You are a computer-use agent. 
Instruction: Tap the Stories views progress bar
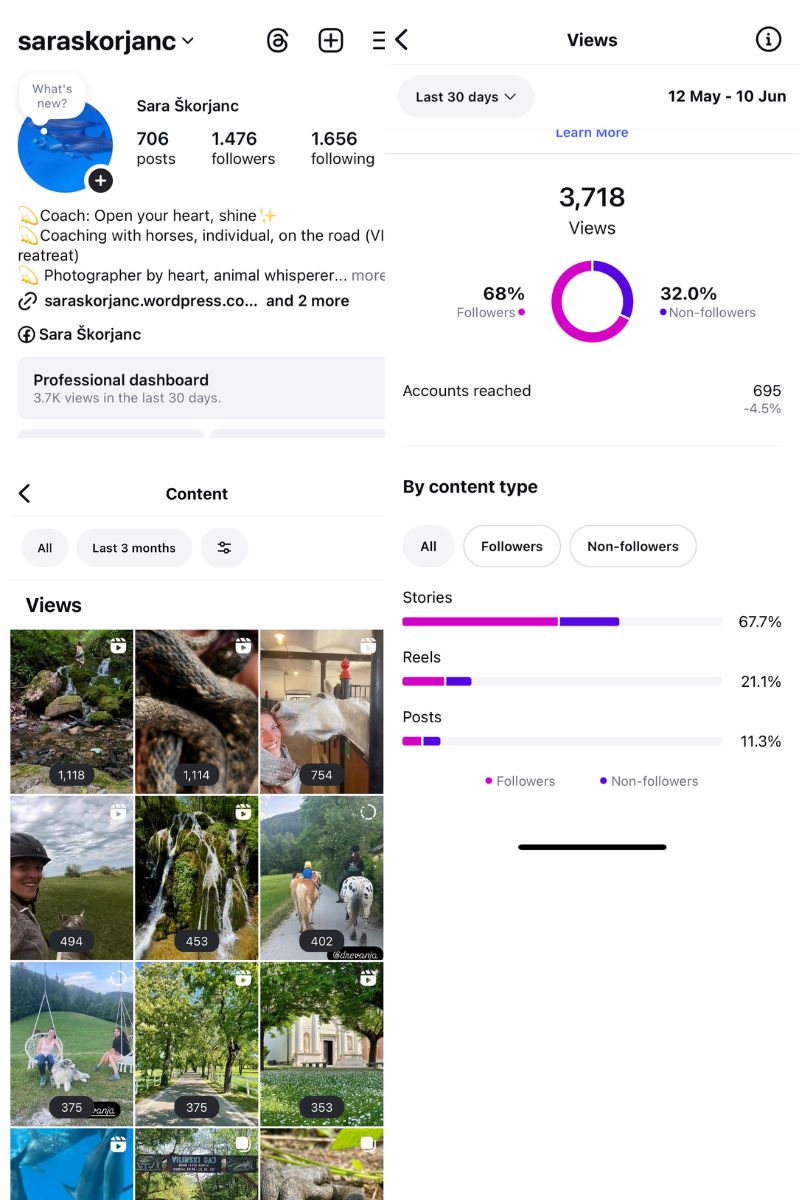click(561, 622)
